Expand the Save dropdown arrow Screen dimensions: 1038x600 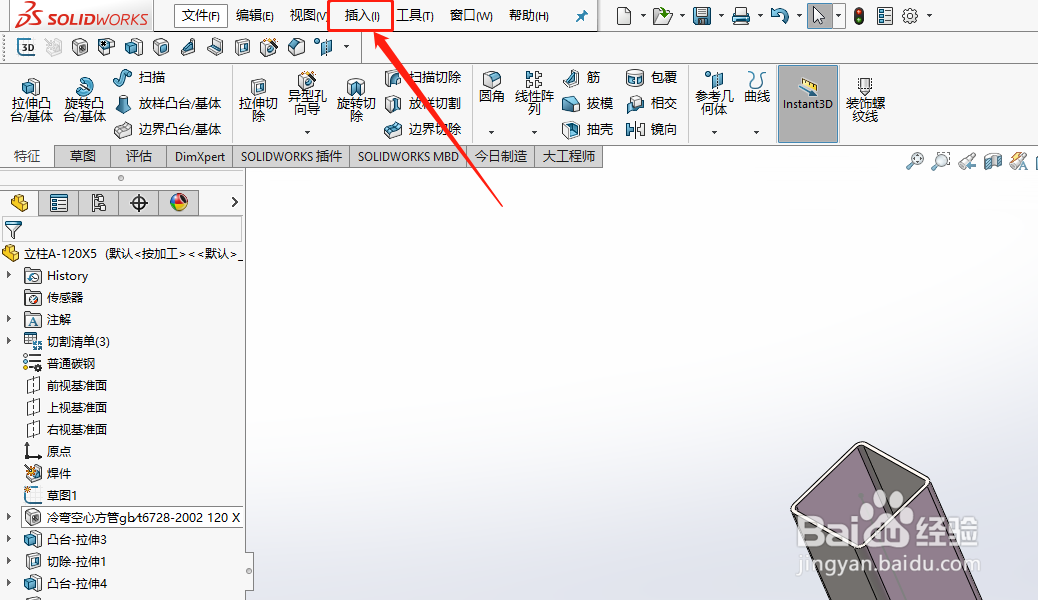[x=721, y=16]
